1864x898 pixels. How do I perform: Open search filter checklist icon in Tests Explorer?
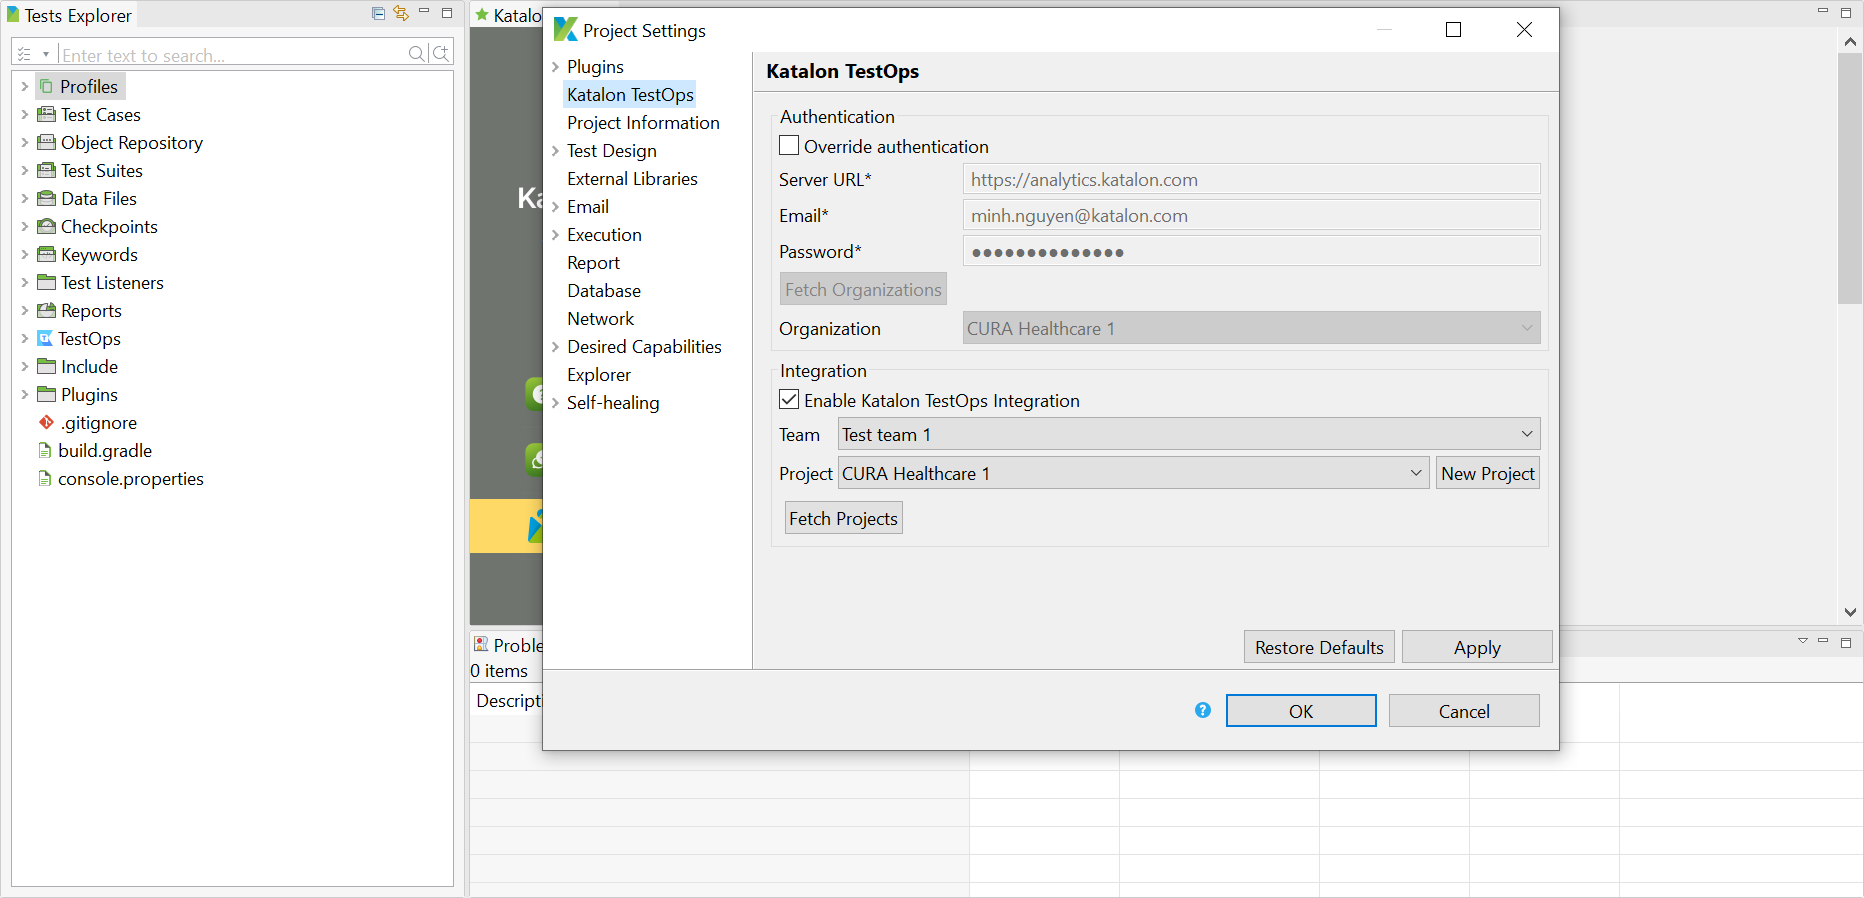pos(25,54)
